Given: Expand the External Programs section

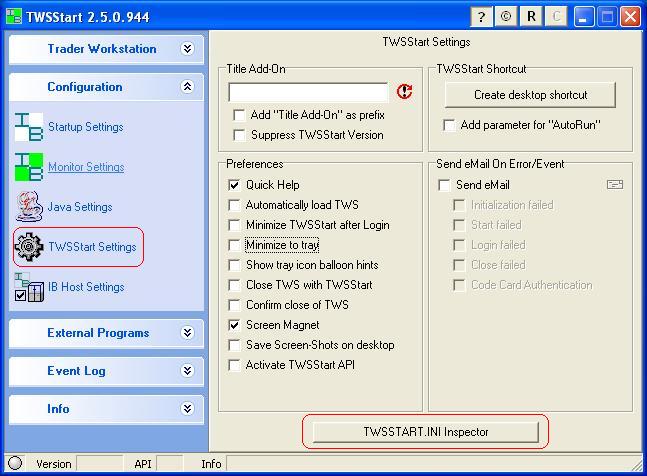Looking at the screenshot, I should (187, 332).
